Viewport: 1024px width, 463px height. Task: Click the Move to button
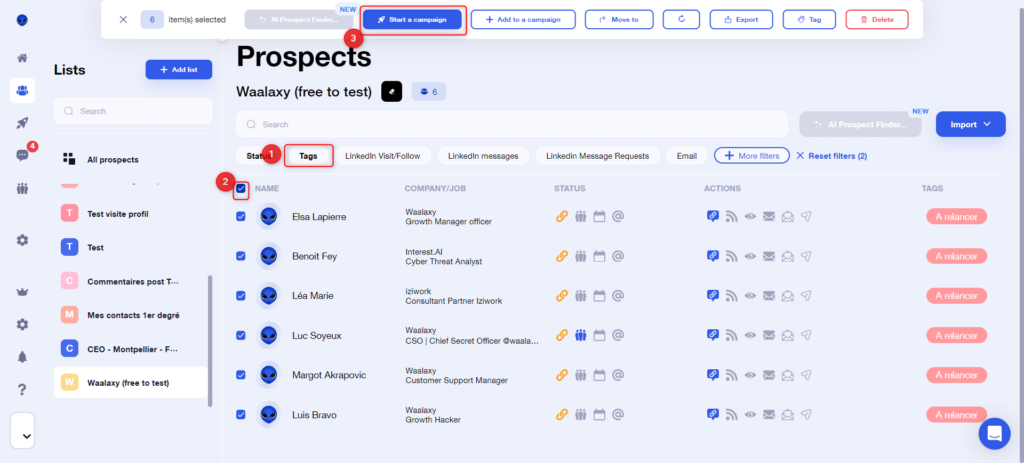(x=618, y=20)
